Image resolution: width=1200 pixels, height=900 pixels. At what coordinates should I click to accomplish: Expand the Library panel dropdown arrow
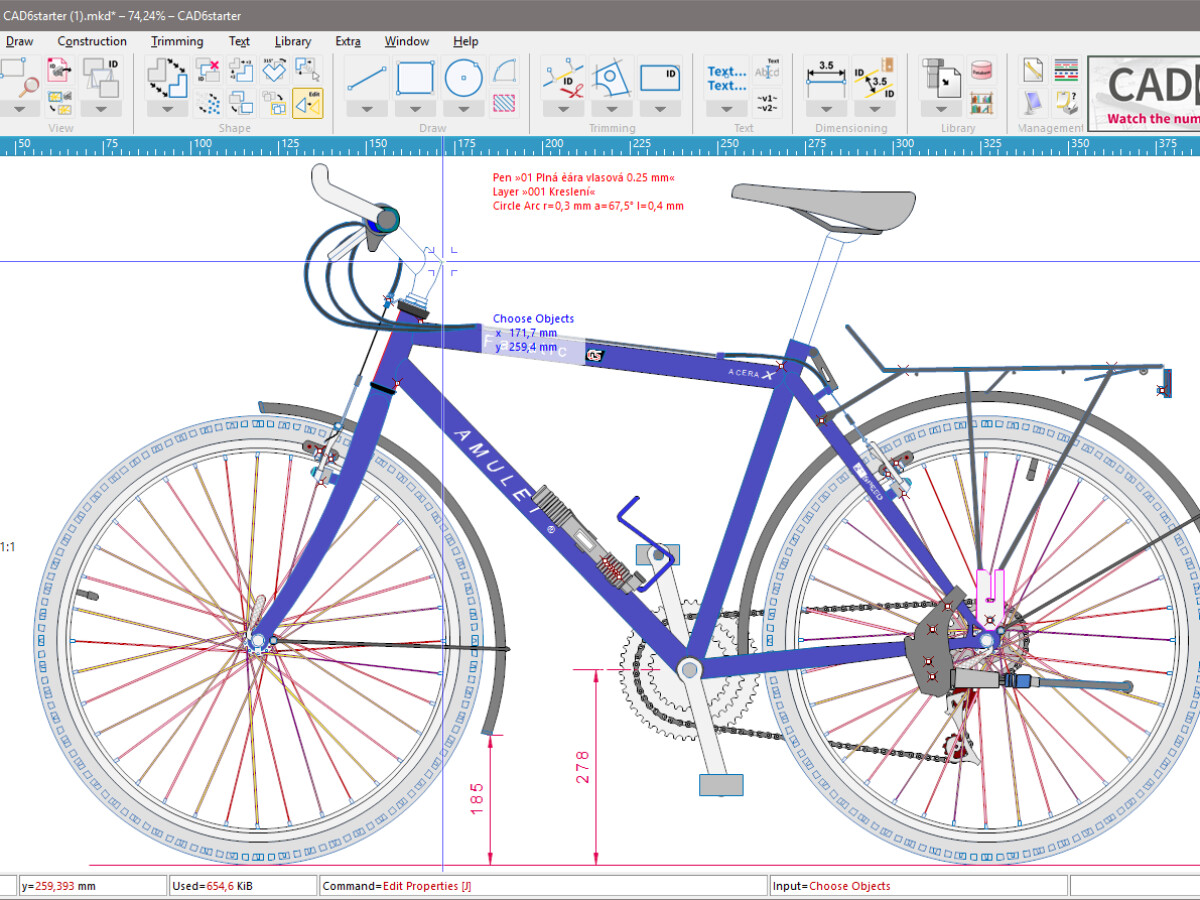click(941, 109)
